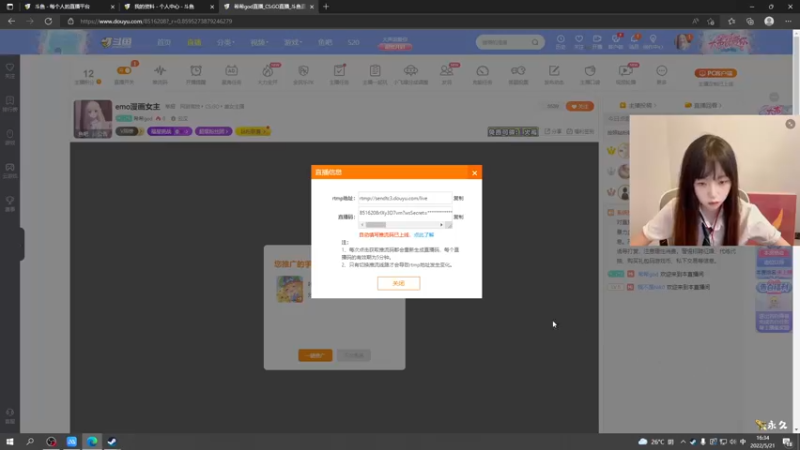
Task: Click the magnifier search icon in header
Action: 535,42
